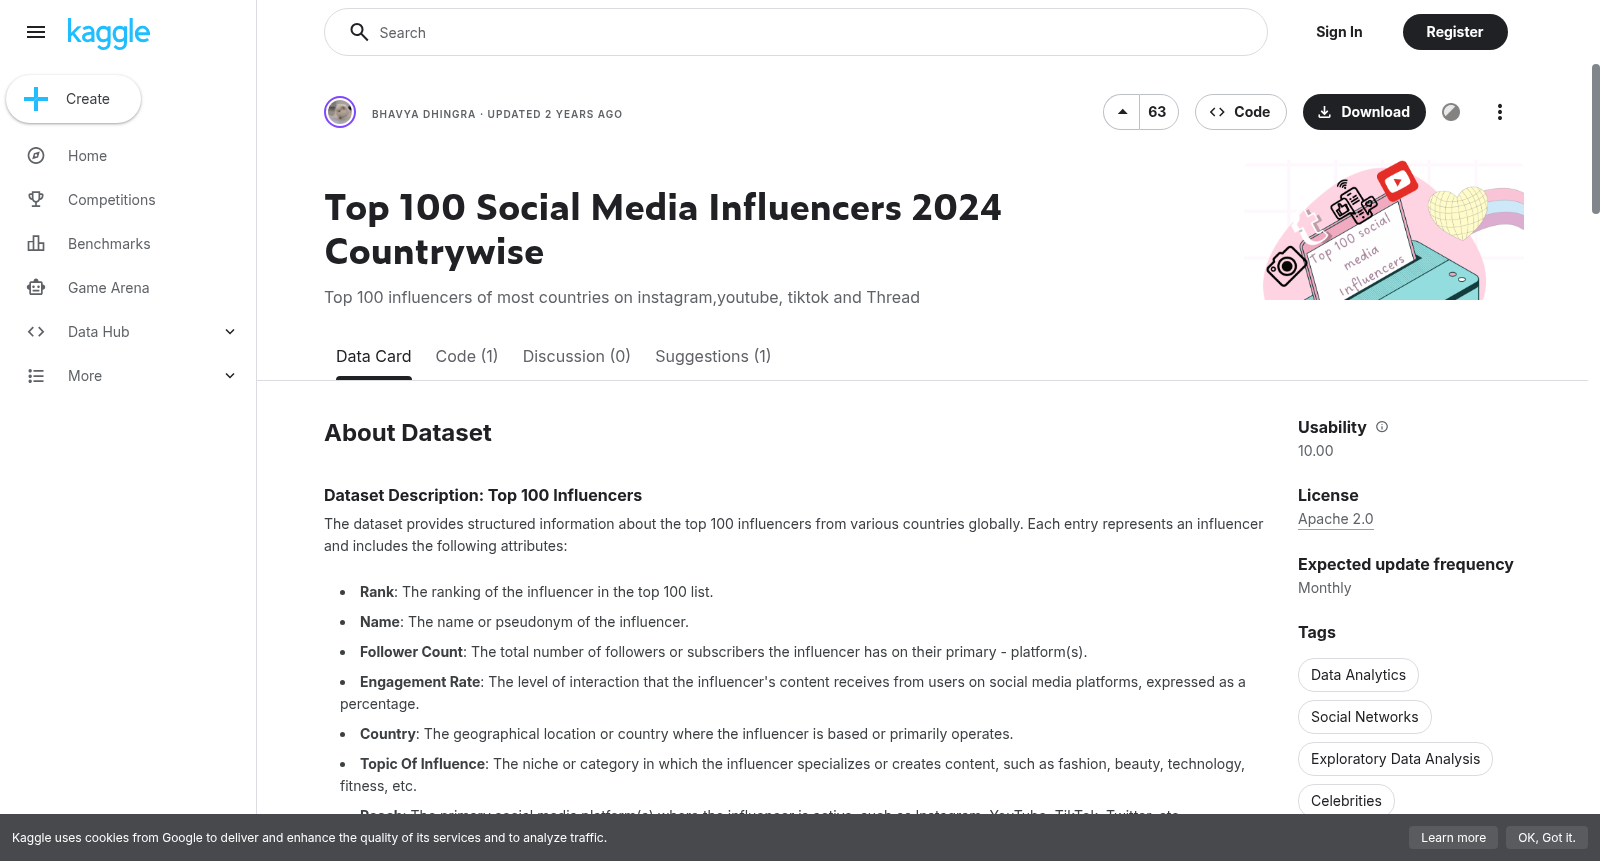
Task: Expand the More sidebar chevron
Action: click(230, 376)
